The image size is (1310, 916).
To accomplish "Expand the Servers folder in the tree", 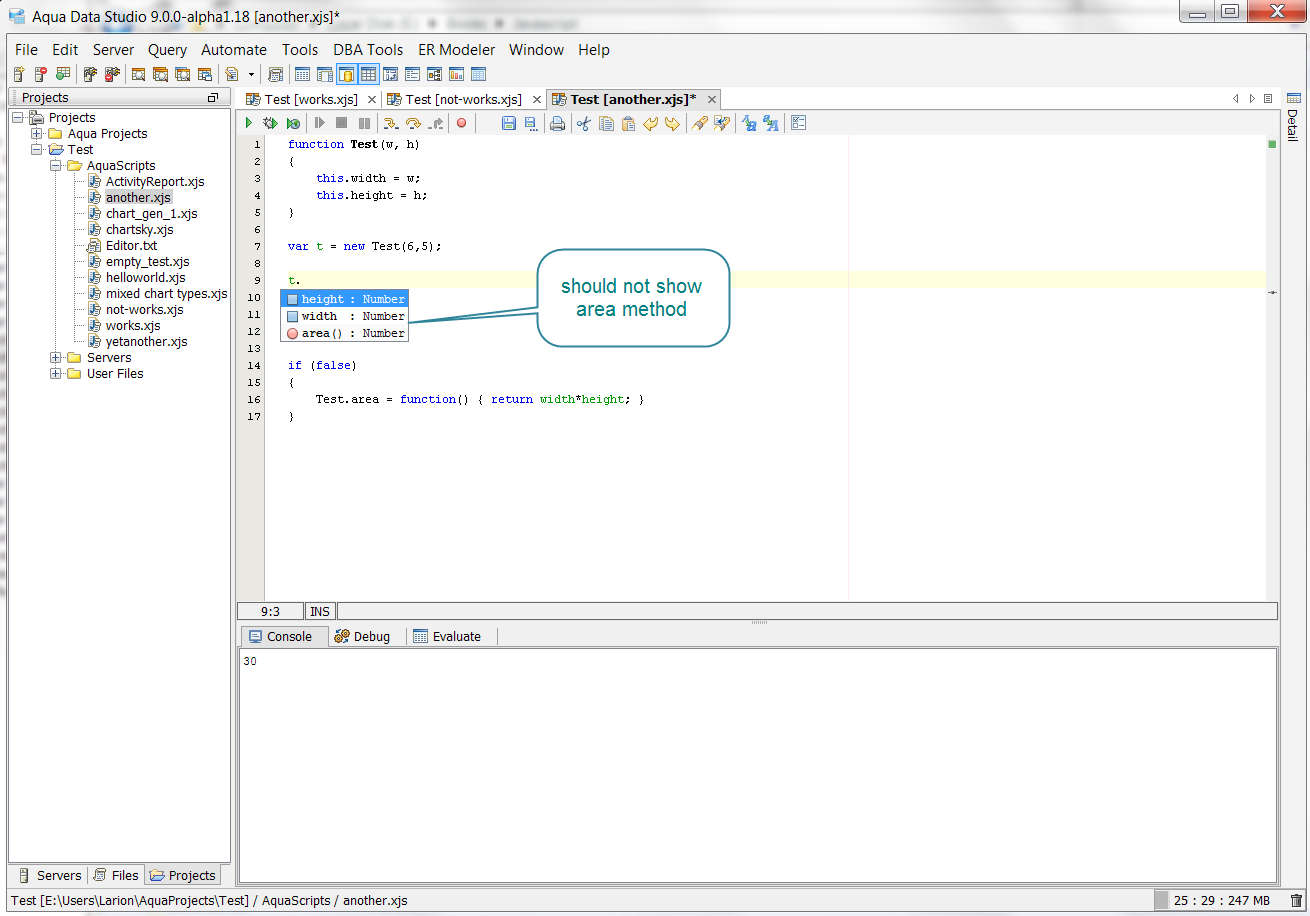I will click(56, 358).
